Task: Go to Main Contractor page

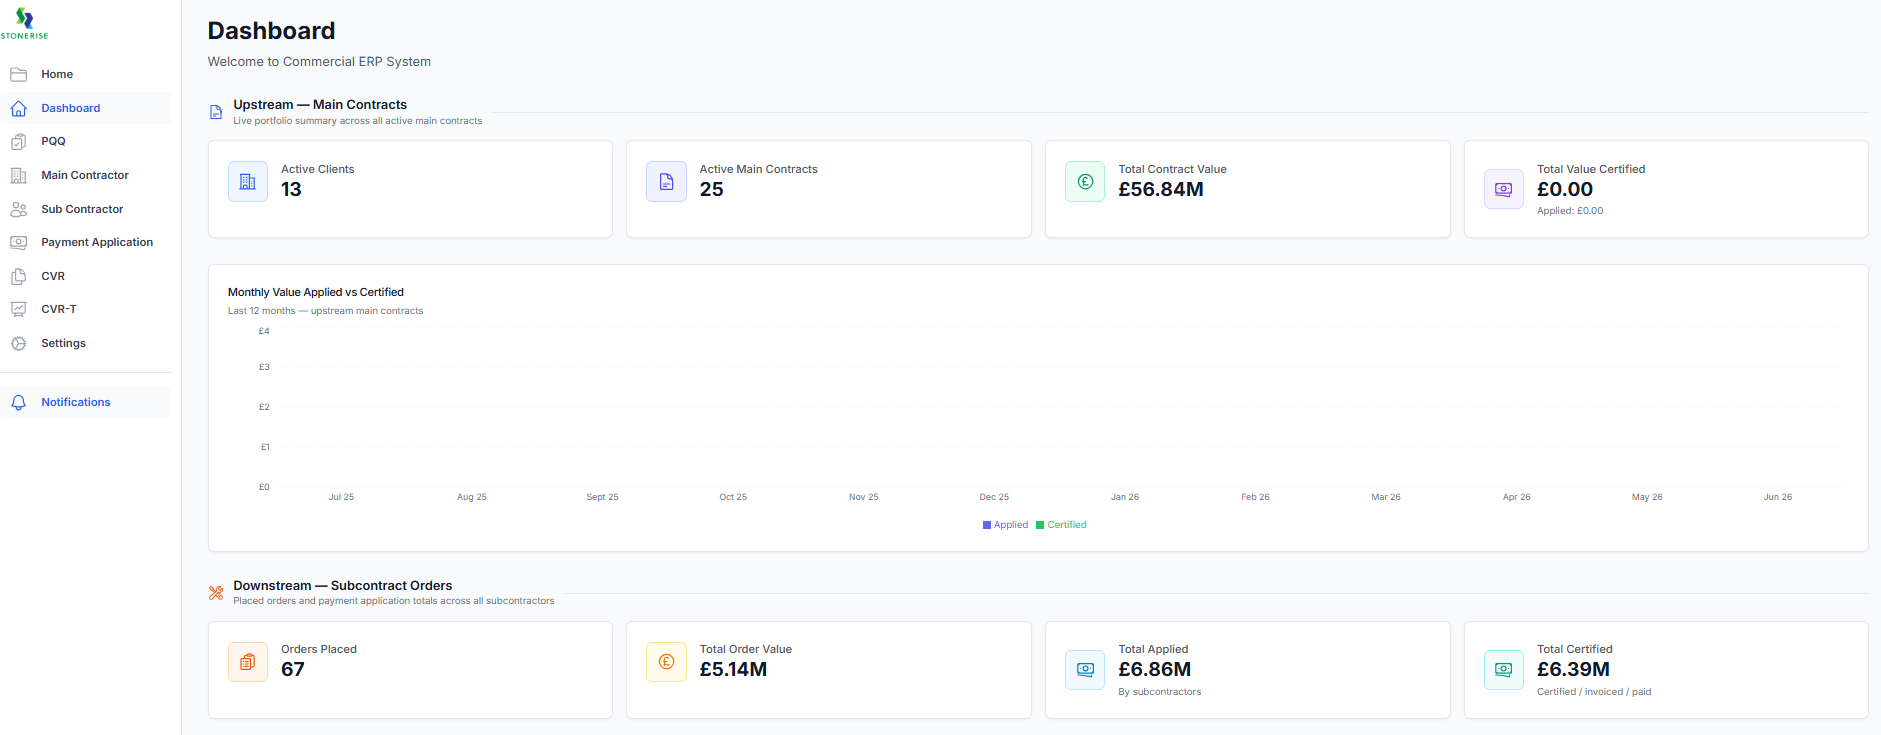Action: click(86, 175)
